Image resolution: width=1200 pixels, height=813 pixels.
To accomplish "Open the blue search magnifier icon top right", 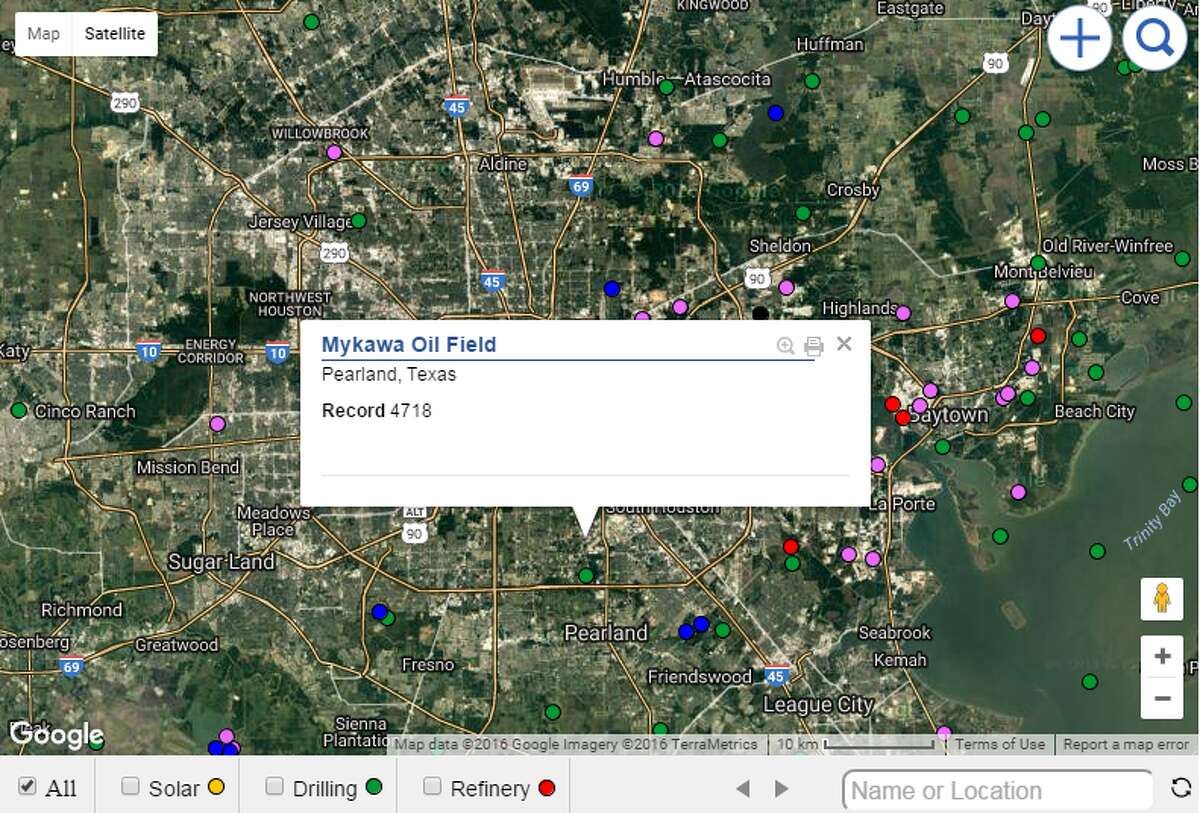I will [x=1155, y=39].
